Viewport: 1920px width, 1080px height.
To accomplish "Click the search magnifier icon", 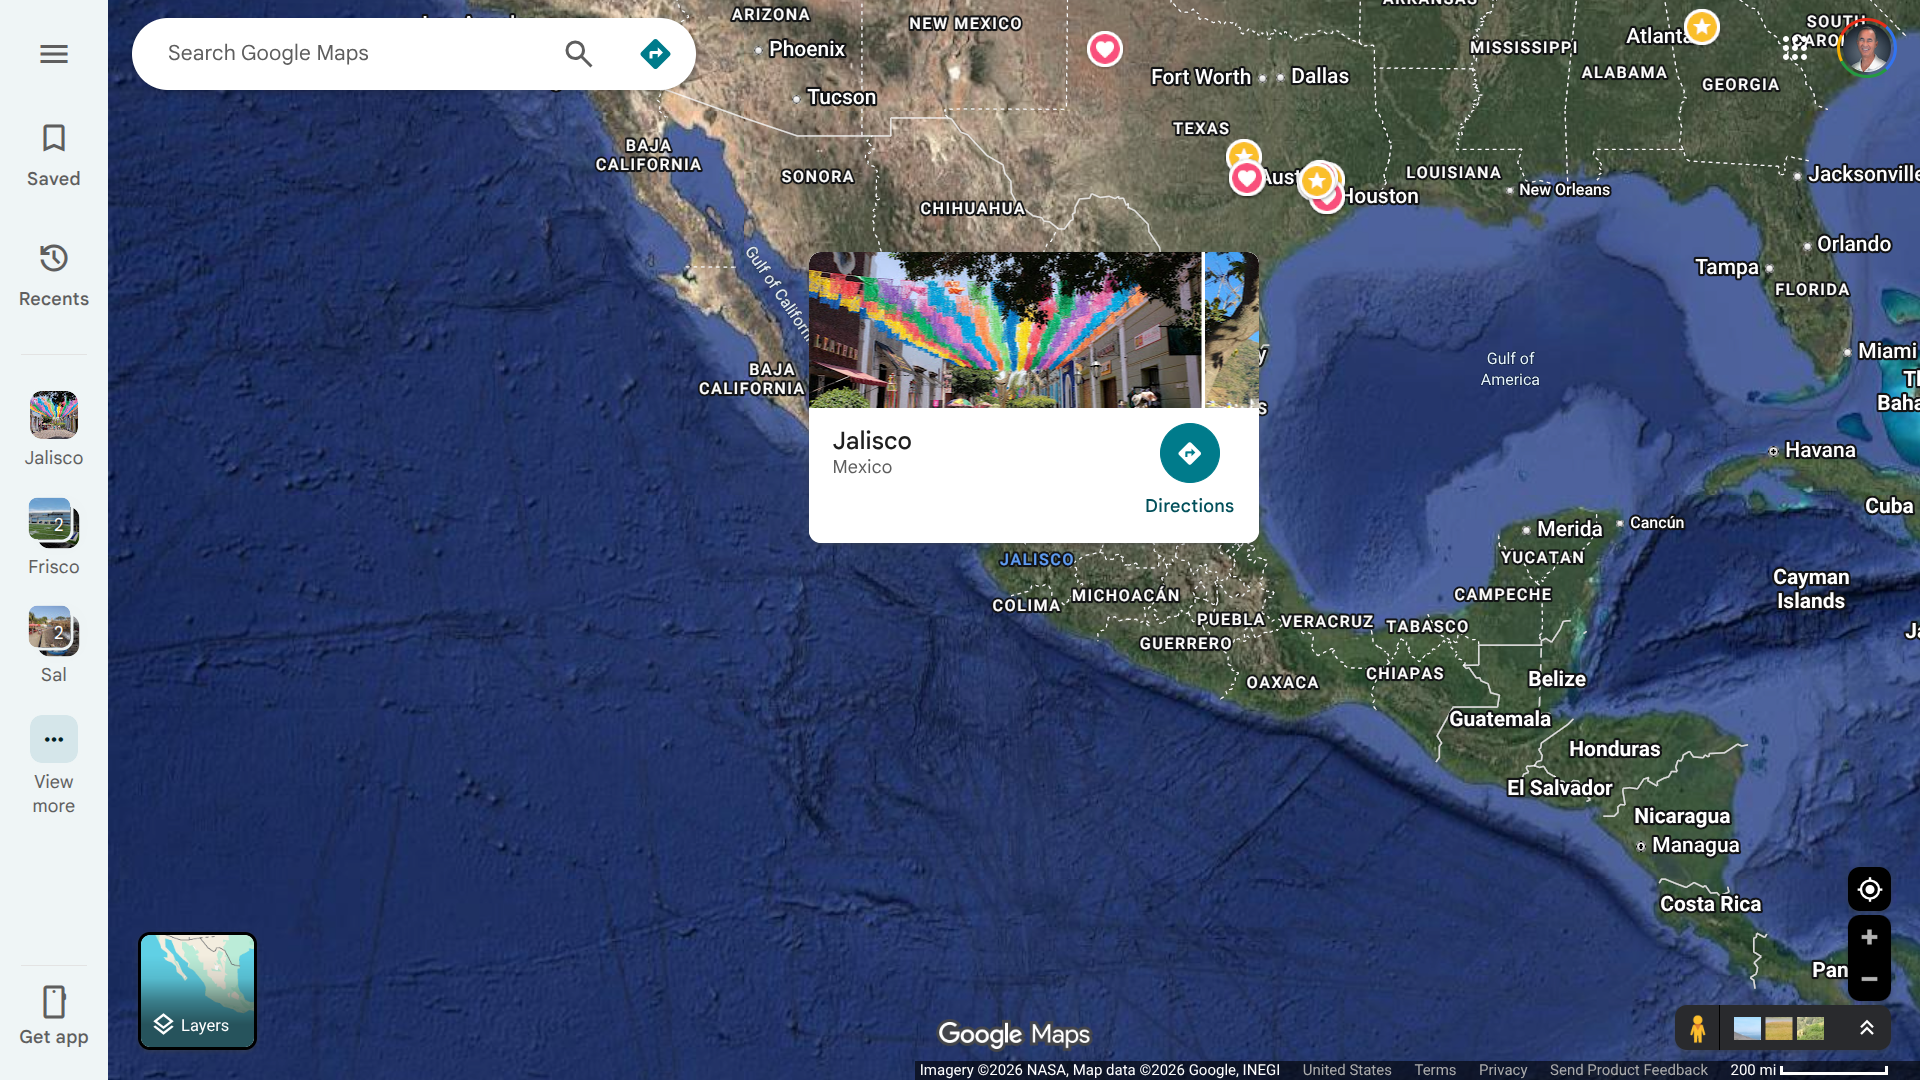I will (578, 54).
